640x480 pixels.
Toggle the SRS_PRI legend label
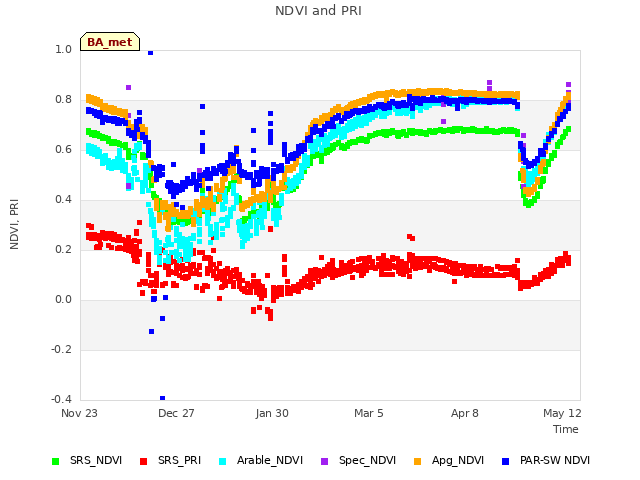[x=180, y=460]
